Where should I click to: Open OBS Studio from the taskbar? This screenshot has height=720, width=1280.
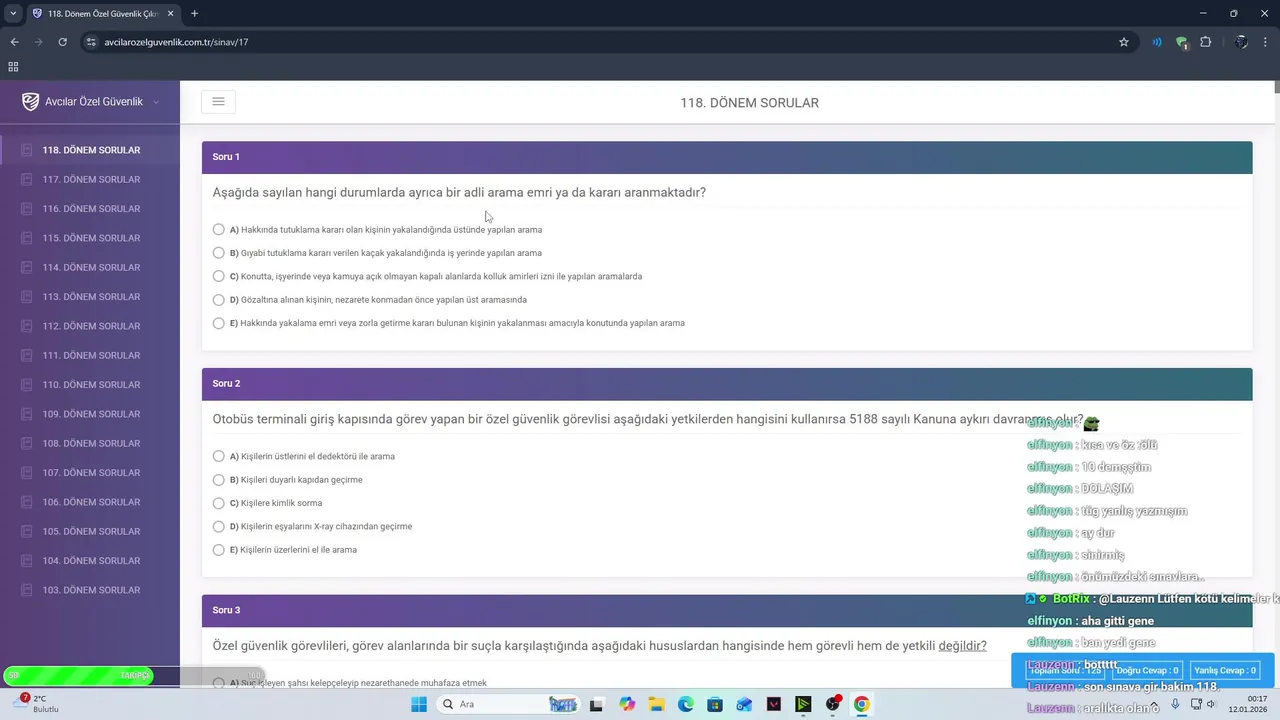click(x=833, y=704)
